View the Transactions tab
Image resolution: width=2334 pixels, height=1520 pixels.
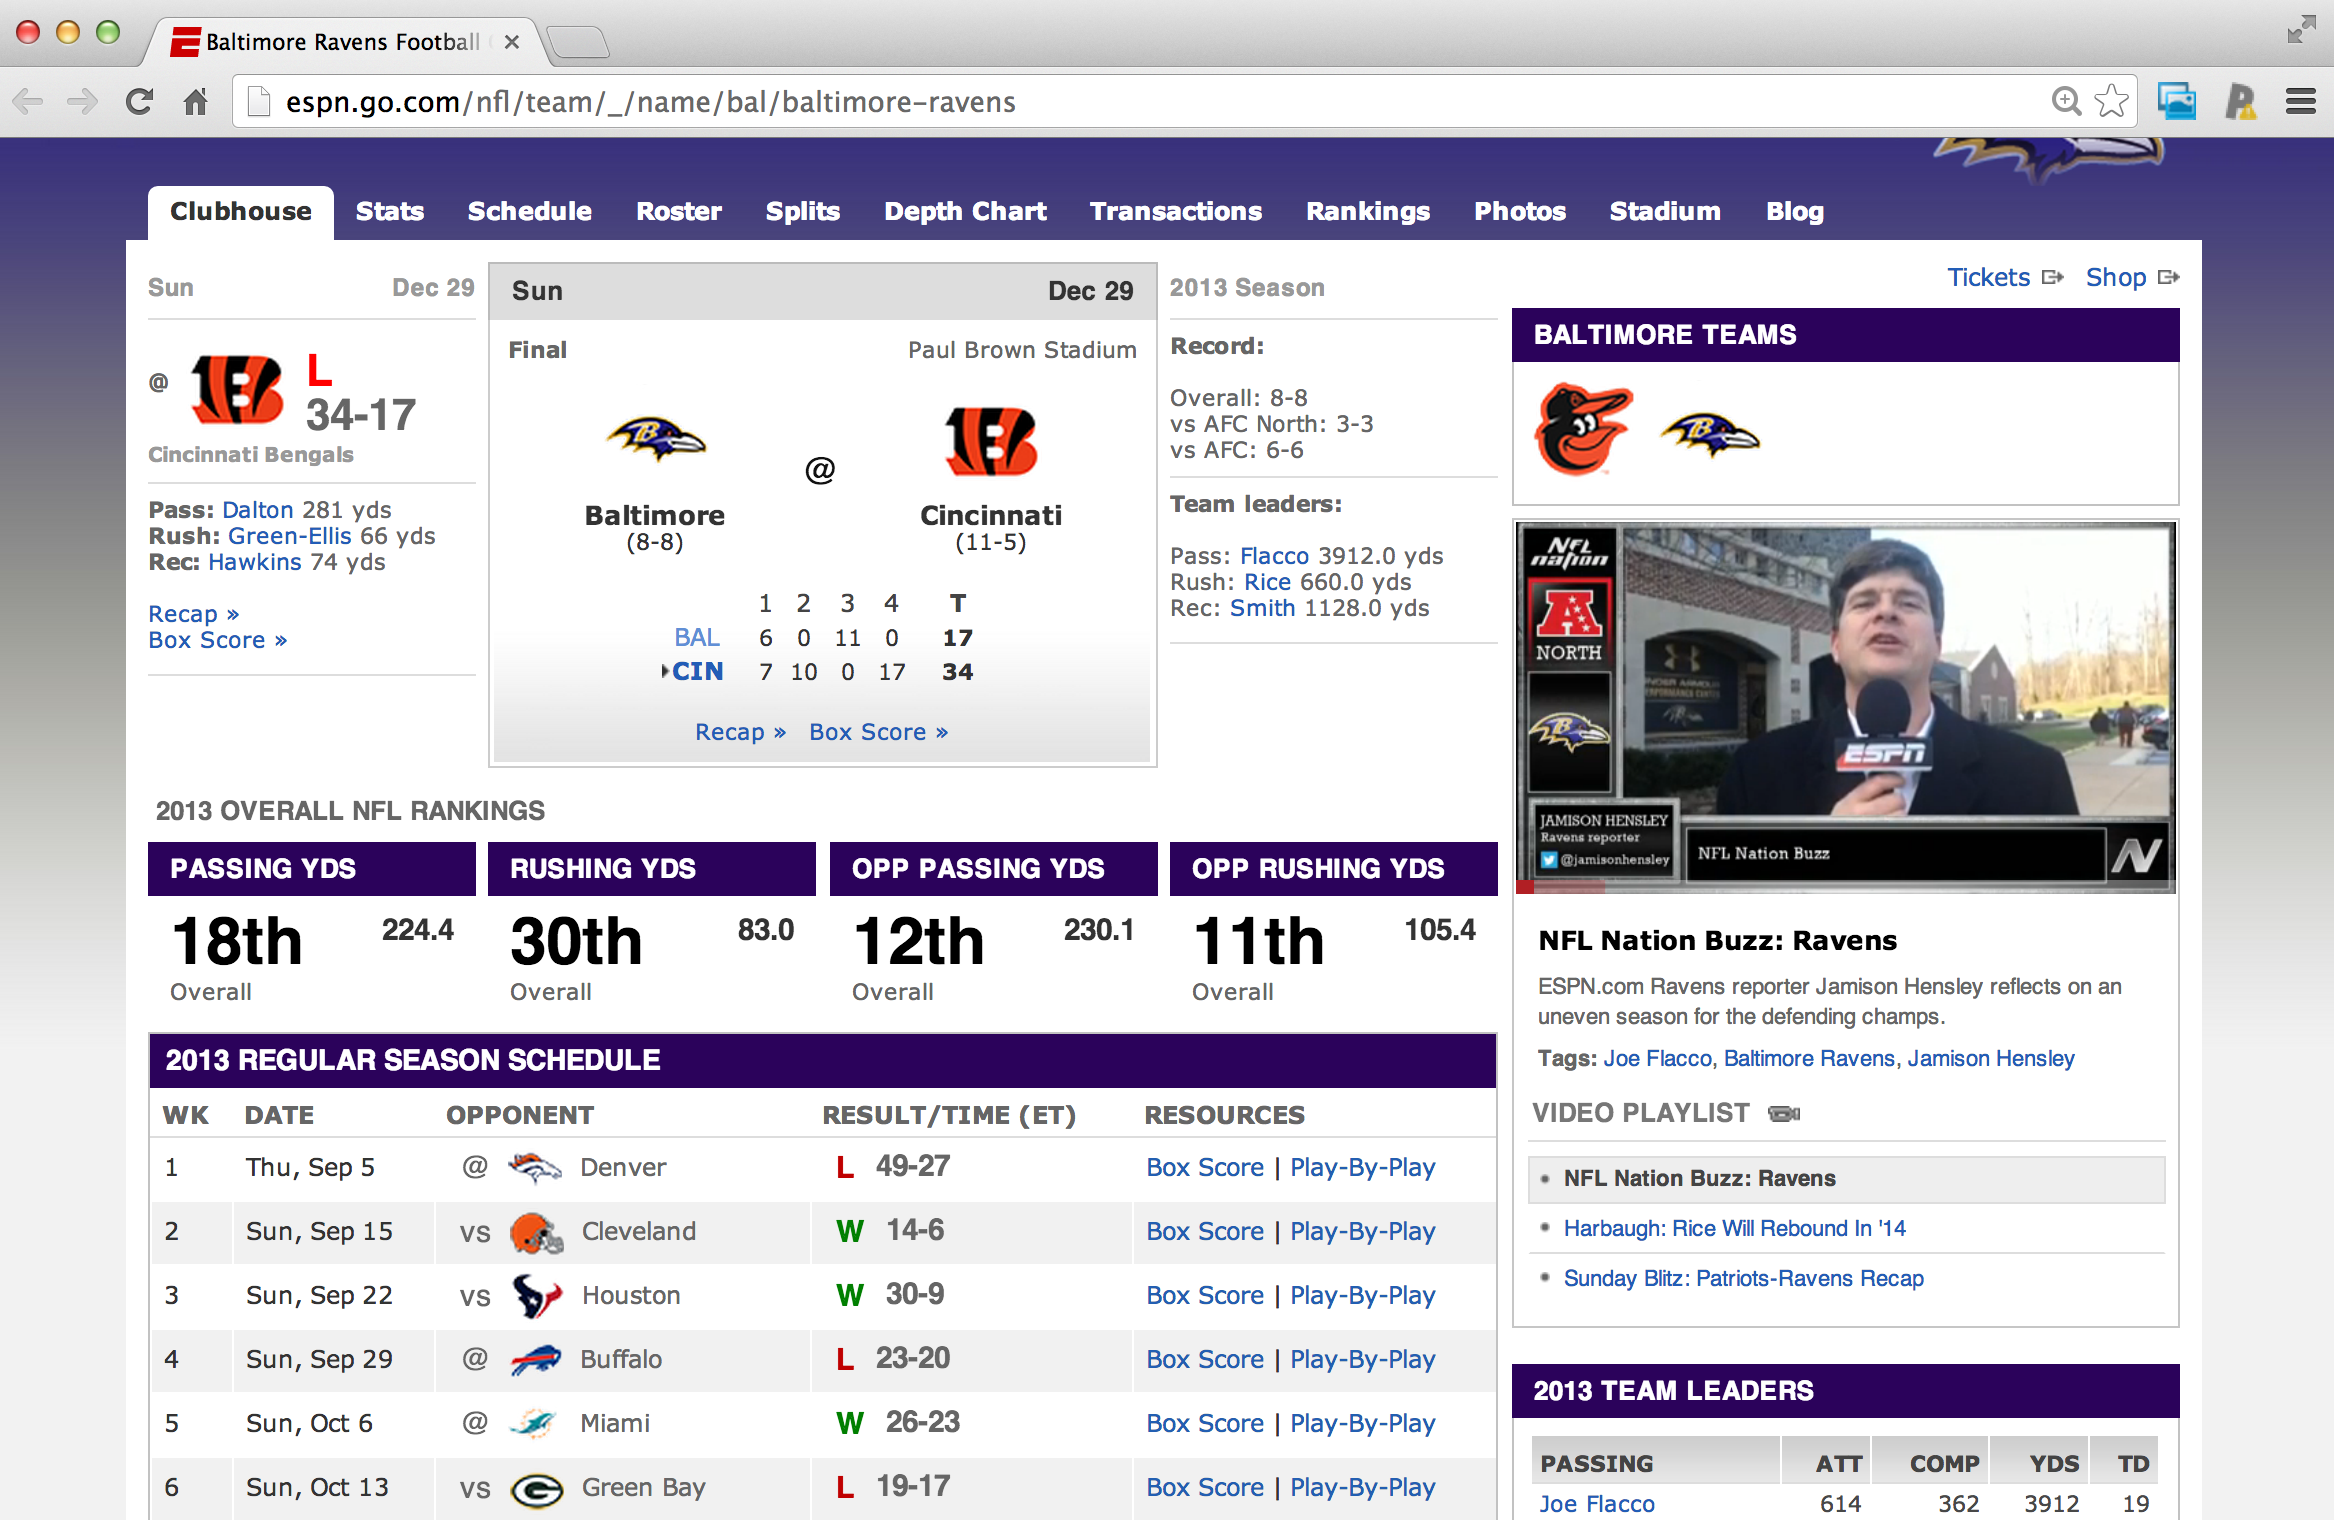tap(1176, 211)
